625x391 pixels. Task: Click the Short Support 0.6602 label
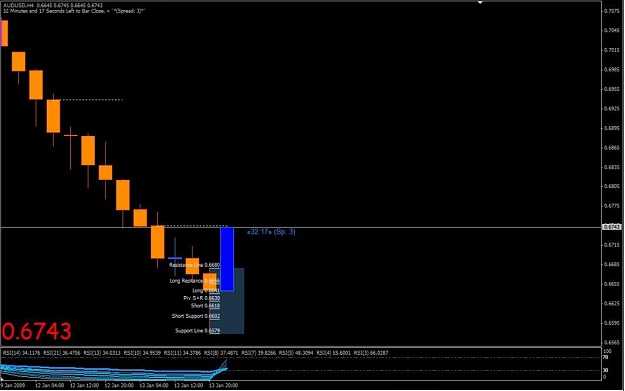(x=196, y=316)
